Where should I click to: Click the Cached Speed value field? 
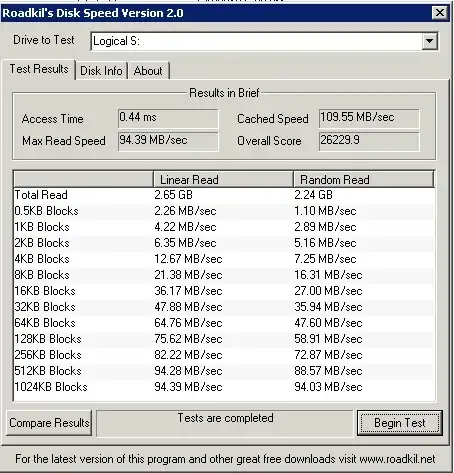369,118
